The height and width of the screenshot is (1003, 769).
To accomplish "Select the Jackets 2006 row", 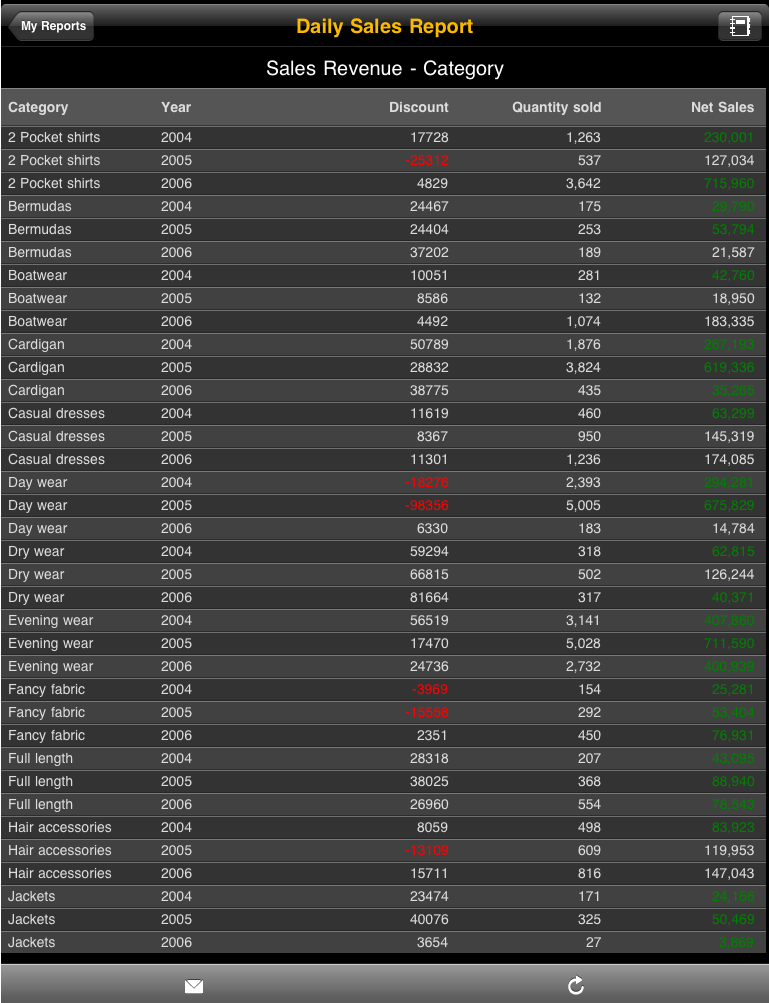I will [x=384, y=942].
